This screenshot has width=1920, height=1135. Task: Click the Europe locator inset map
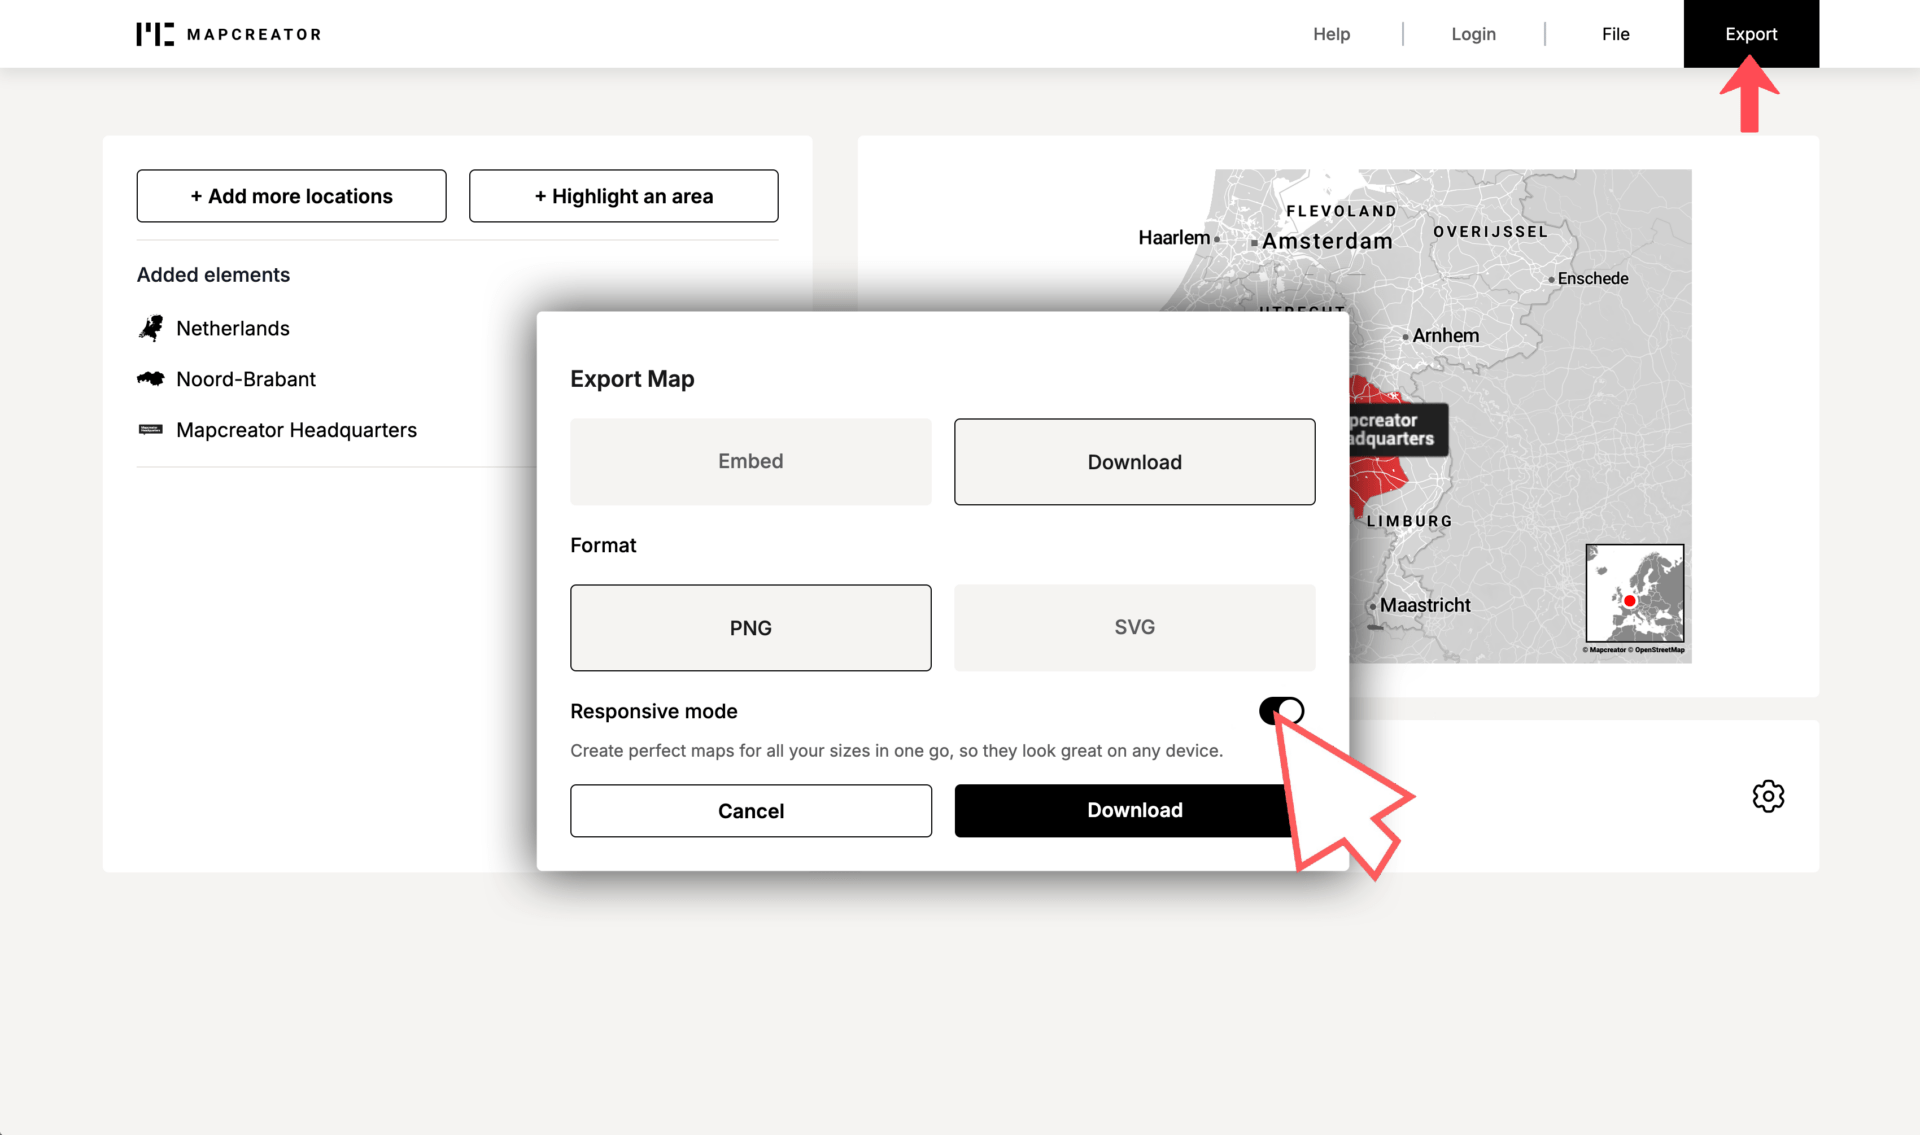point(1634,595)
